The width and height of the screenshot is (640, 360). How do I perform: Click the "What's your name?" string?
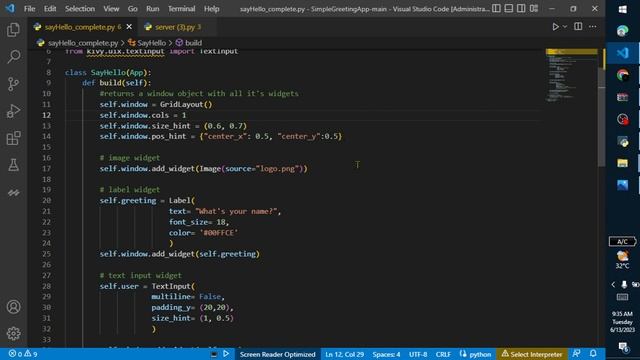[x=236, y=211]
